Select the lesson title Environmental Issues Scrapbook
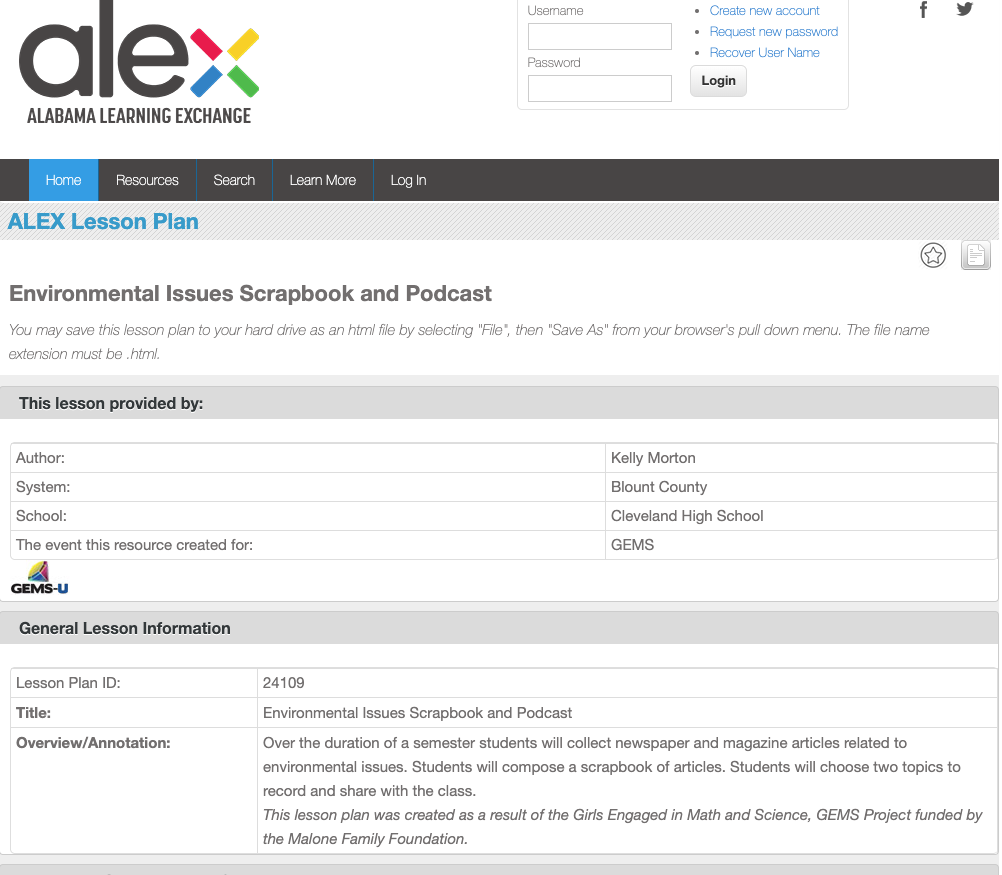The width and height of the screenshot is (1002, 875). coord(249,293)
